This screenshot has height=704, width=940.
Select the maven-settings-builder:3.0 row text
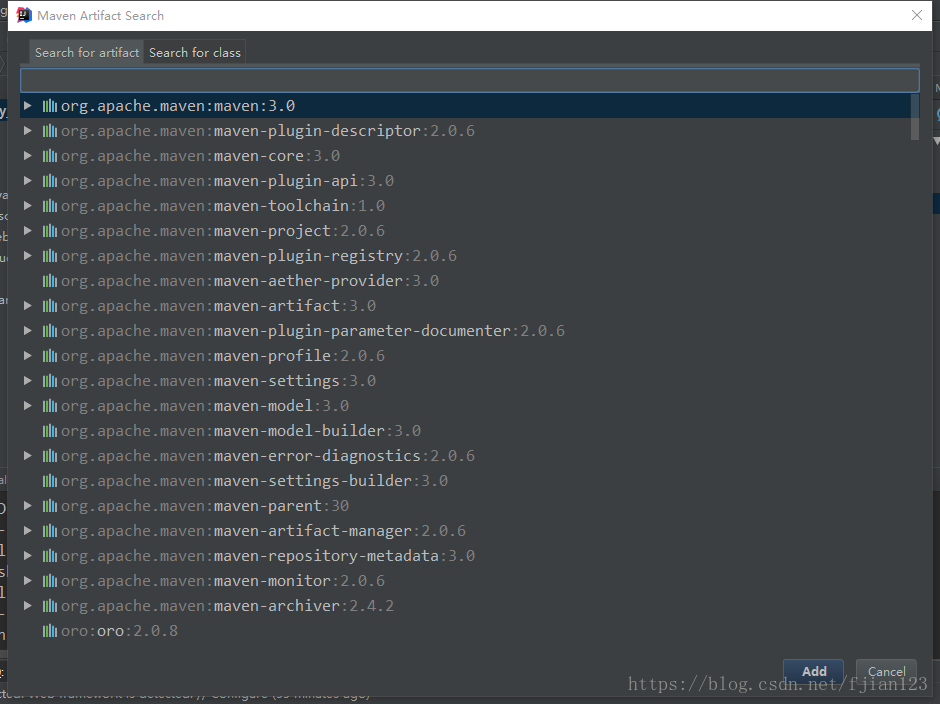point(255,481)
